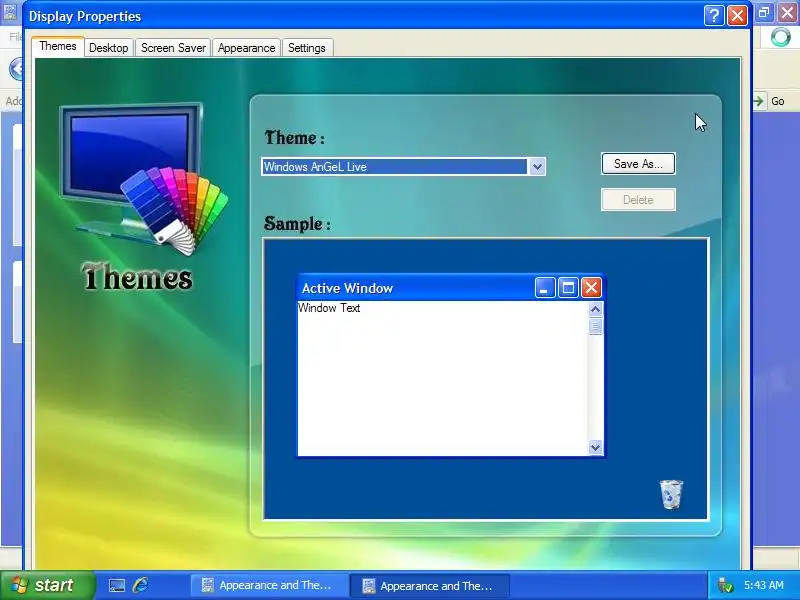Click the Sample : label
Image resolution: width=800 pixels, height=600 pixels.
297,223
